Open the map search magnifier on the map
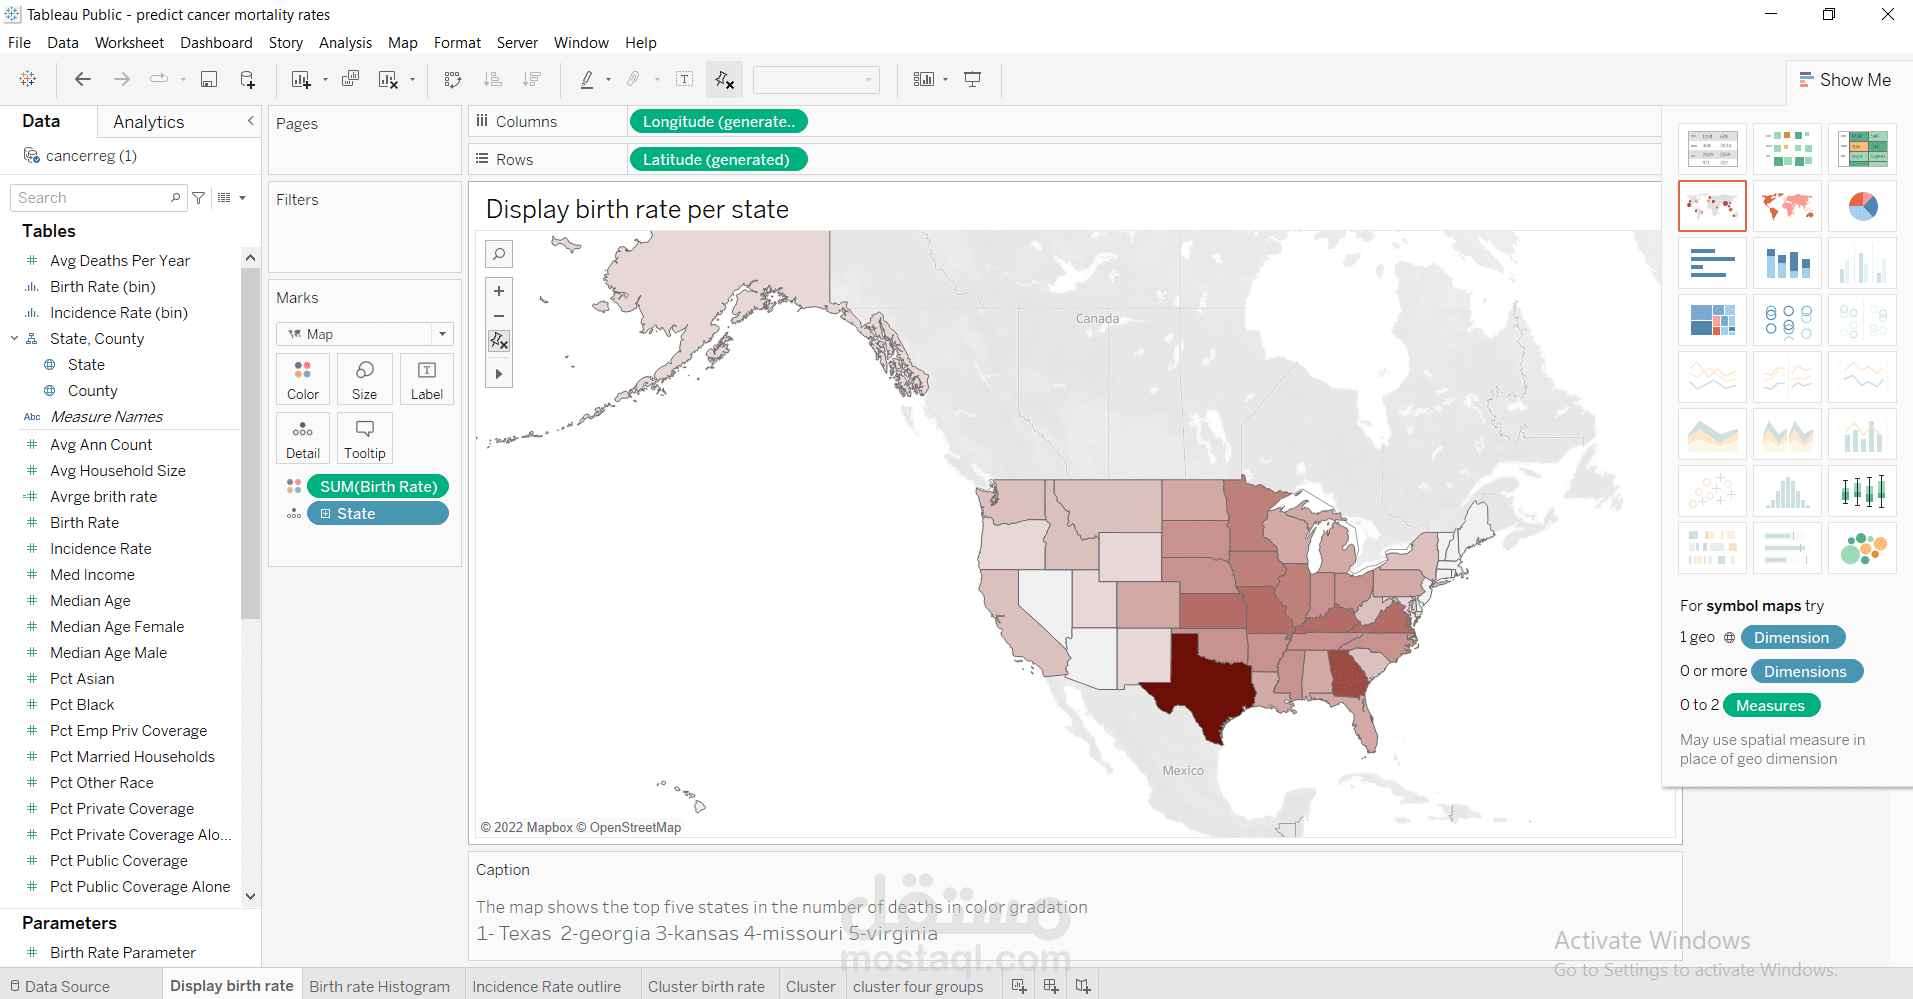Viewport: 1913px width, 999px height. coord(499,253)
